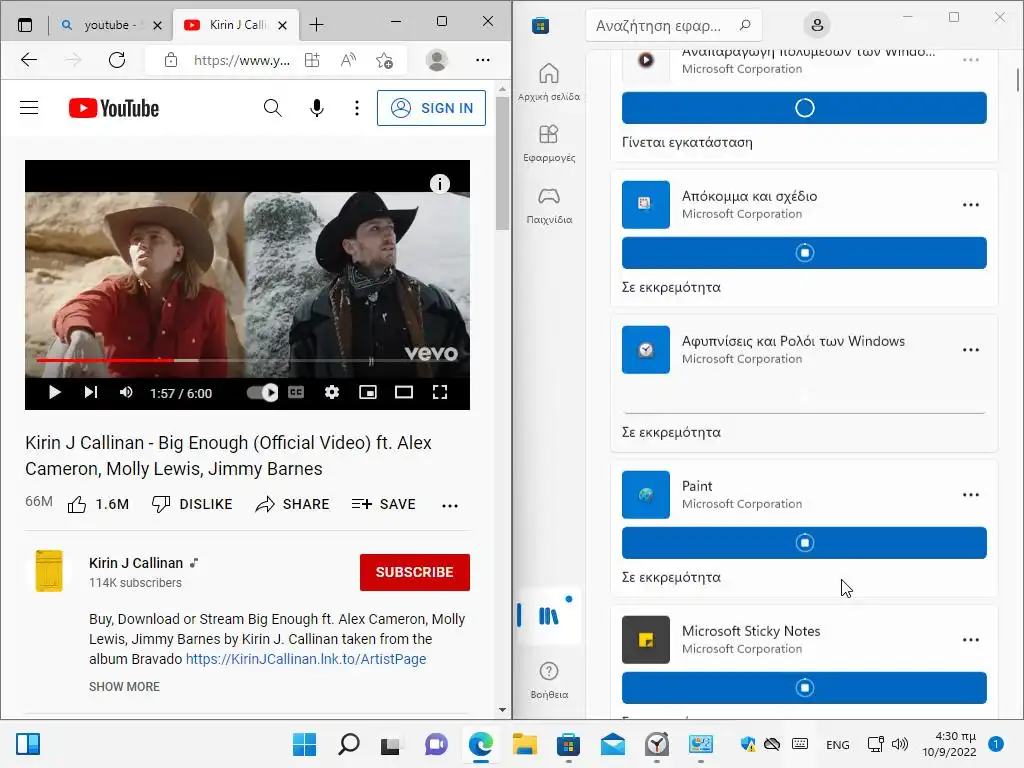Viewport: 1024px width, 768px height.
Task: Click the YouTube page vertical scrollbar
Action: 502,162
